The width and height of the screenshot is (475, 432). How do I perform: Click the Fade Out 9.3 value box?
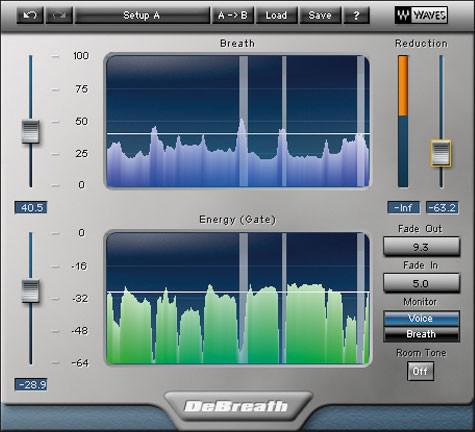[421, 247]
